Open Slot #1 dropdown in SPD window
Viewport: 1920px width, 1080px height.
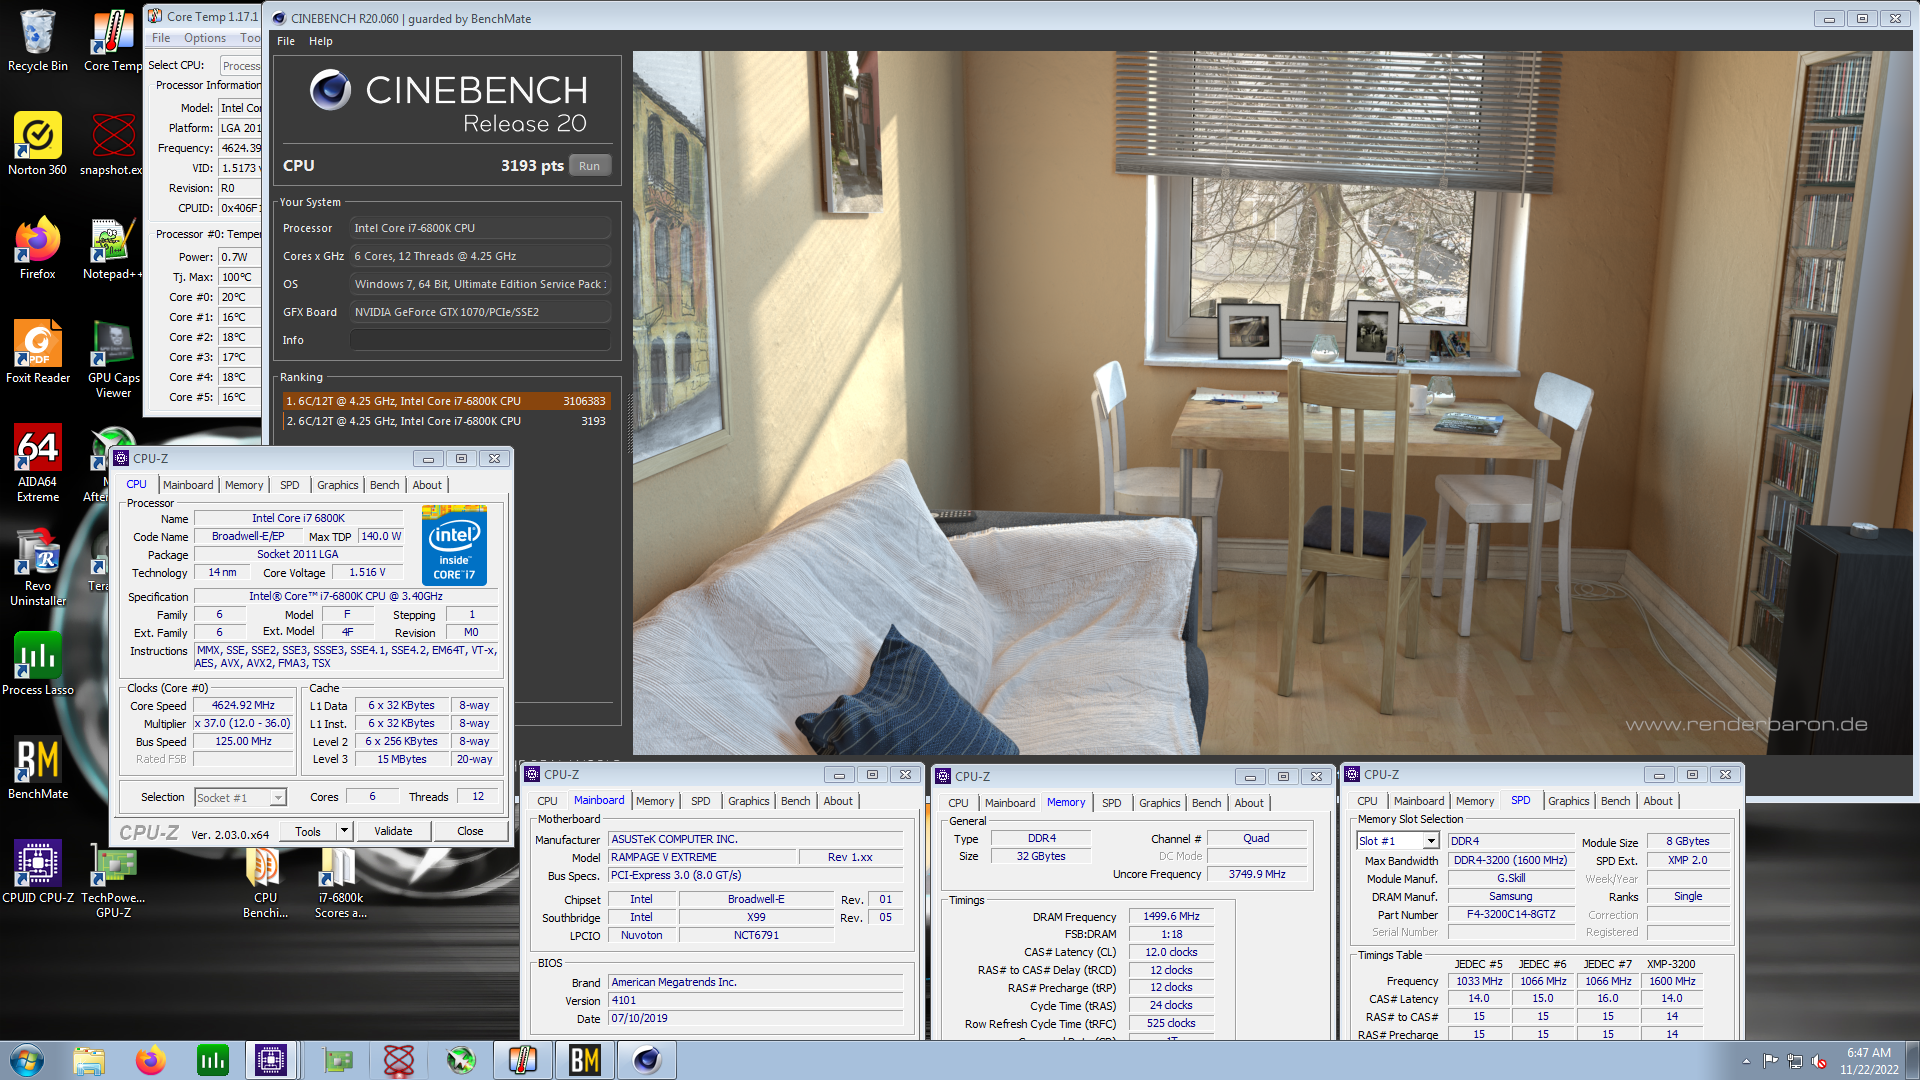(1431, 841)
